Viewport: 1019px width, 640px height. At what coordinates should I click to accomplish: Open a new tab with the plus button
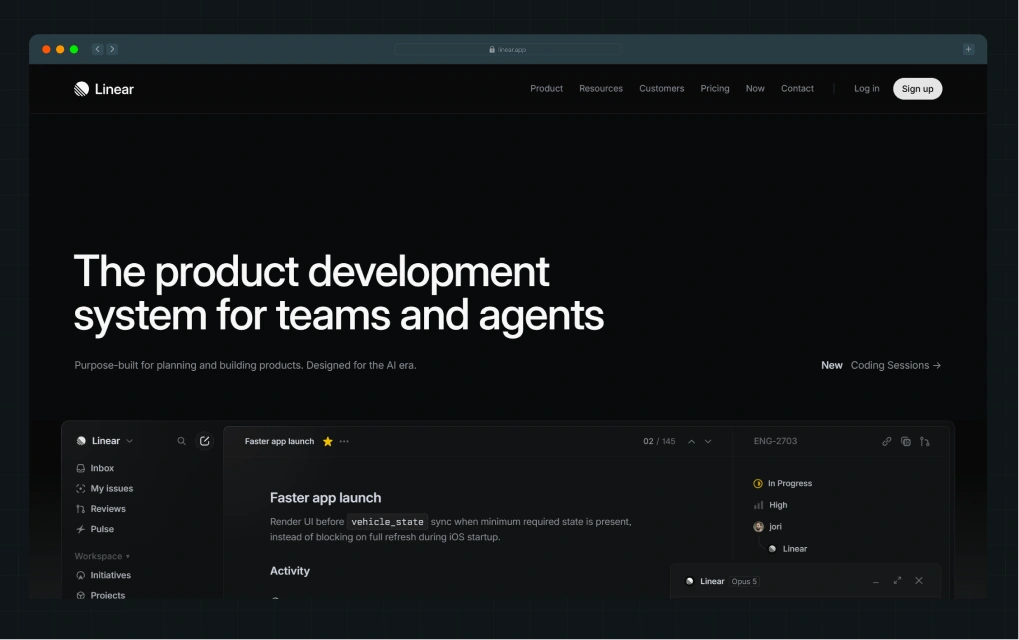[x=968, y=49]
